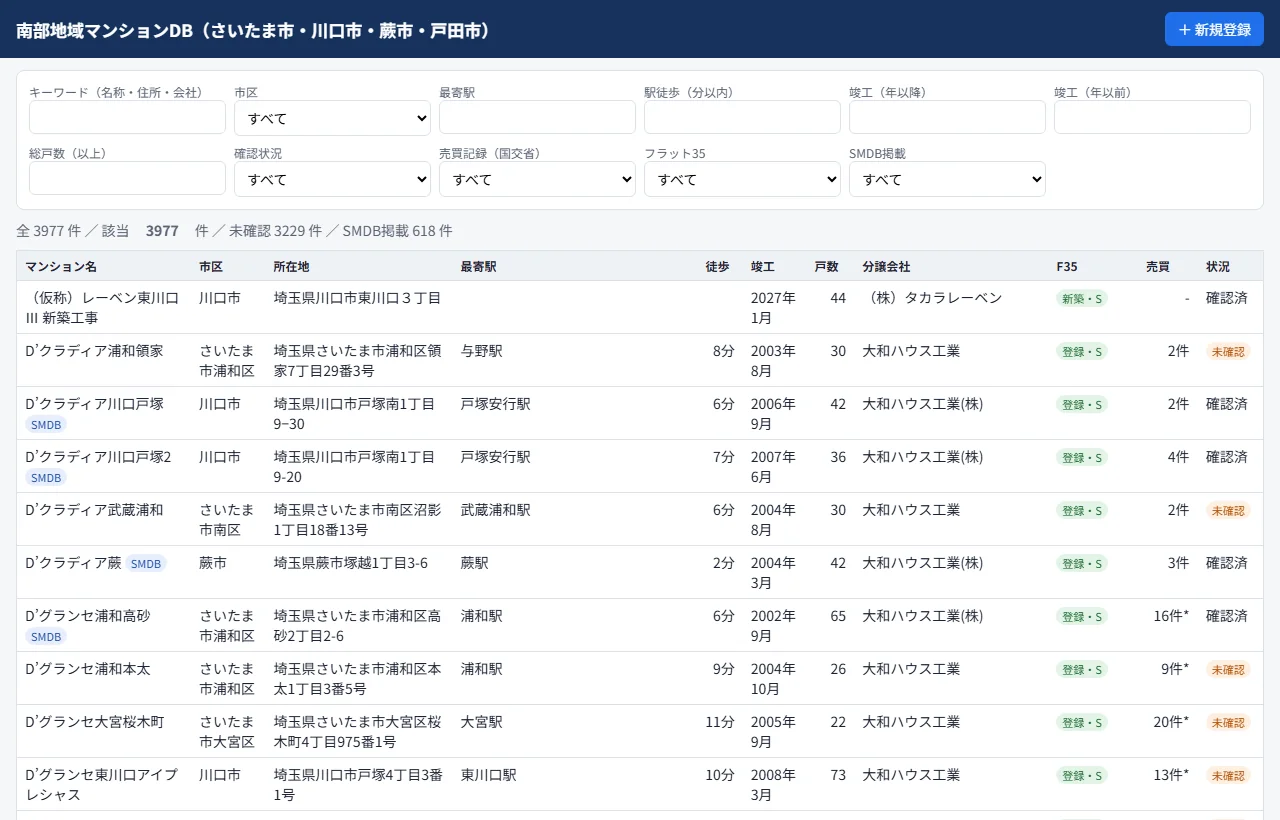The height and width of the screenshot is (820, 1280).
Task: Click into the 最寄駅 filter input
Action: point(537,117)
